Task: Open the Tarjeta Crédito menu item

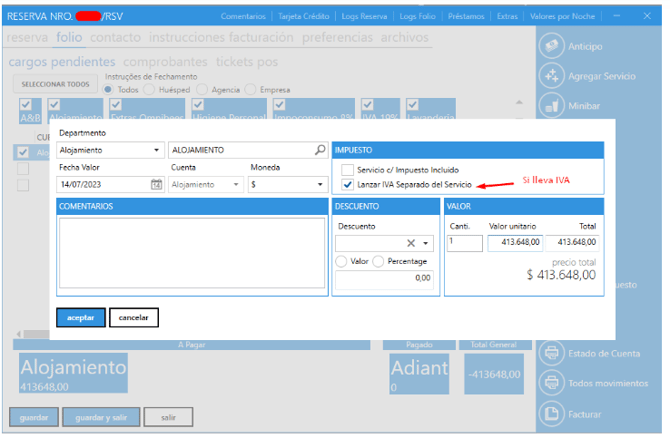Action: (x=304, y=16)
